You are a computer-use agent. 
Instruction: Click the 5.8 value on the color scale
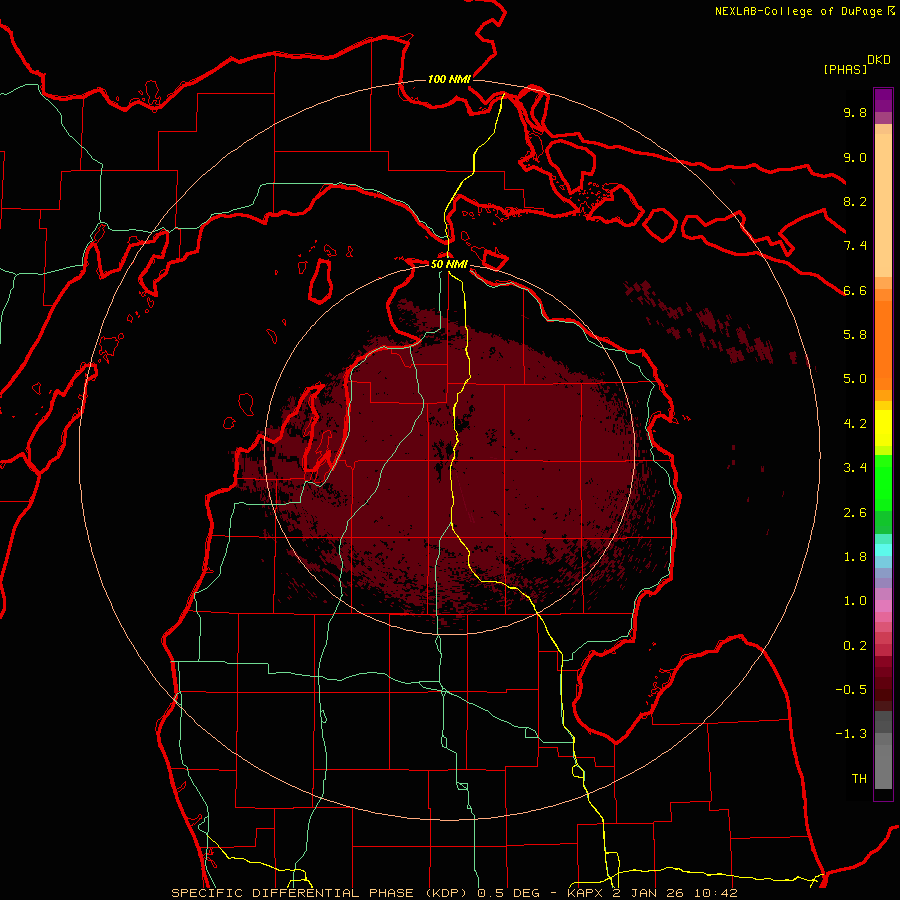855,334
